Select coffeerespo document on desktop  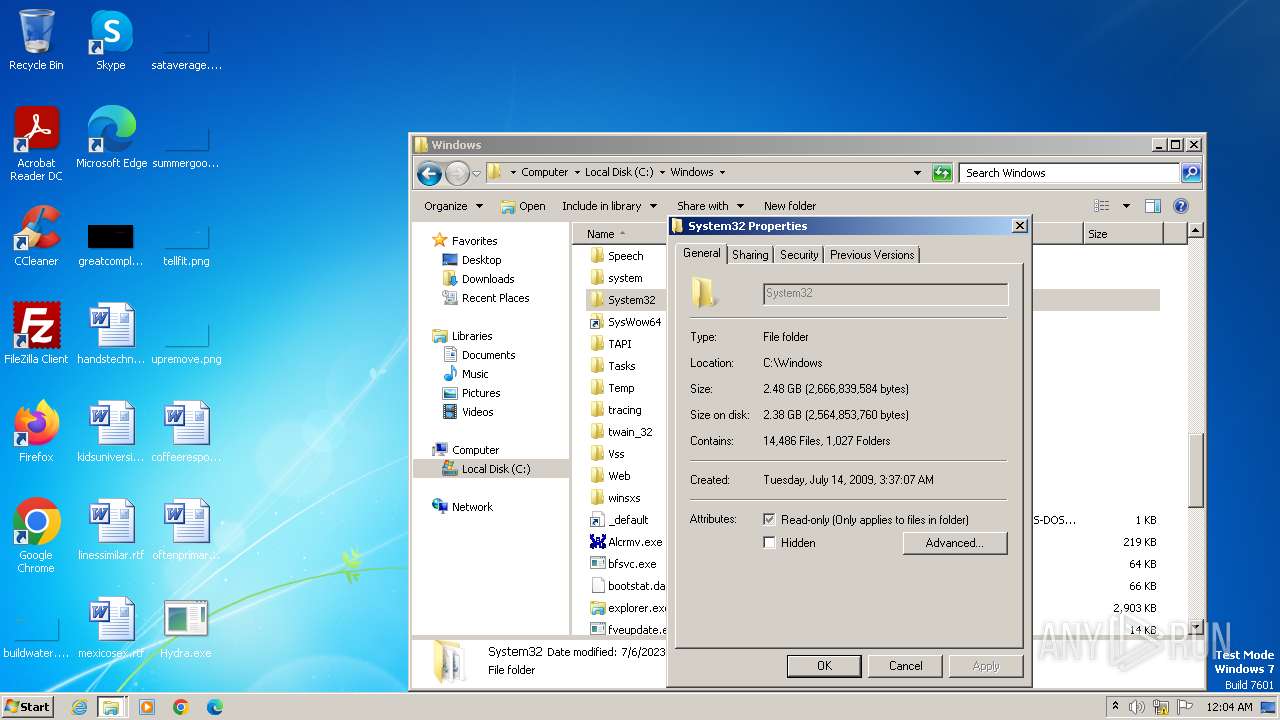tap(186, 432)
